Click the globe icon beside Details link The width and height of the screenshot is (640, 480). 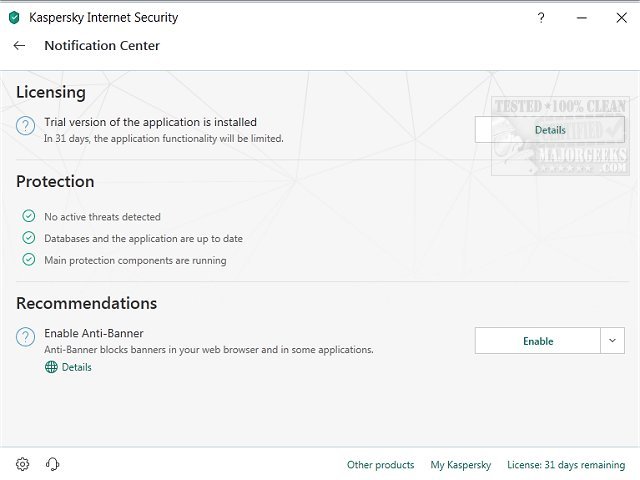click(51, 367)
